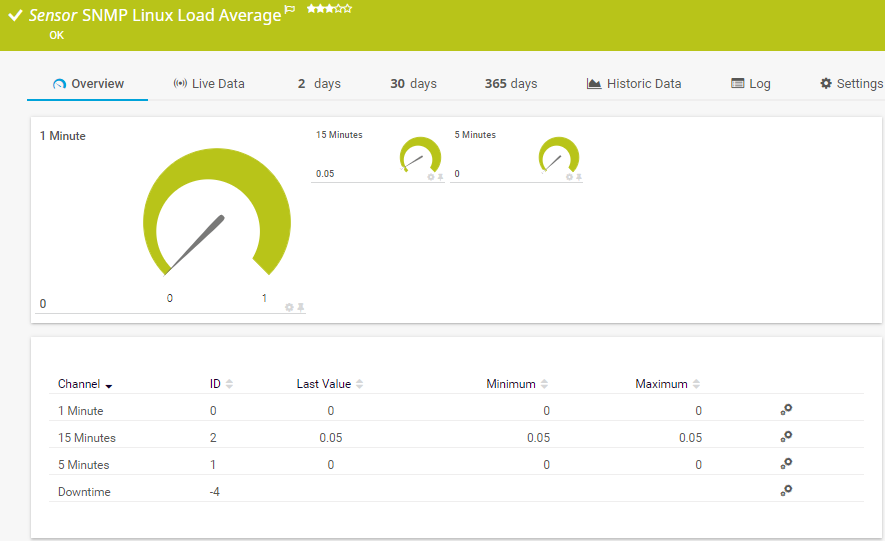885x541 pixels.
Task: Switch to the Live Data tab
Action: click(x=208, y=84)
